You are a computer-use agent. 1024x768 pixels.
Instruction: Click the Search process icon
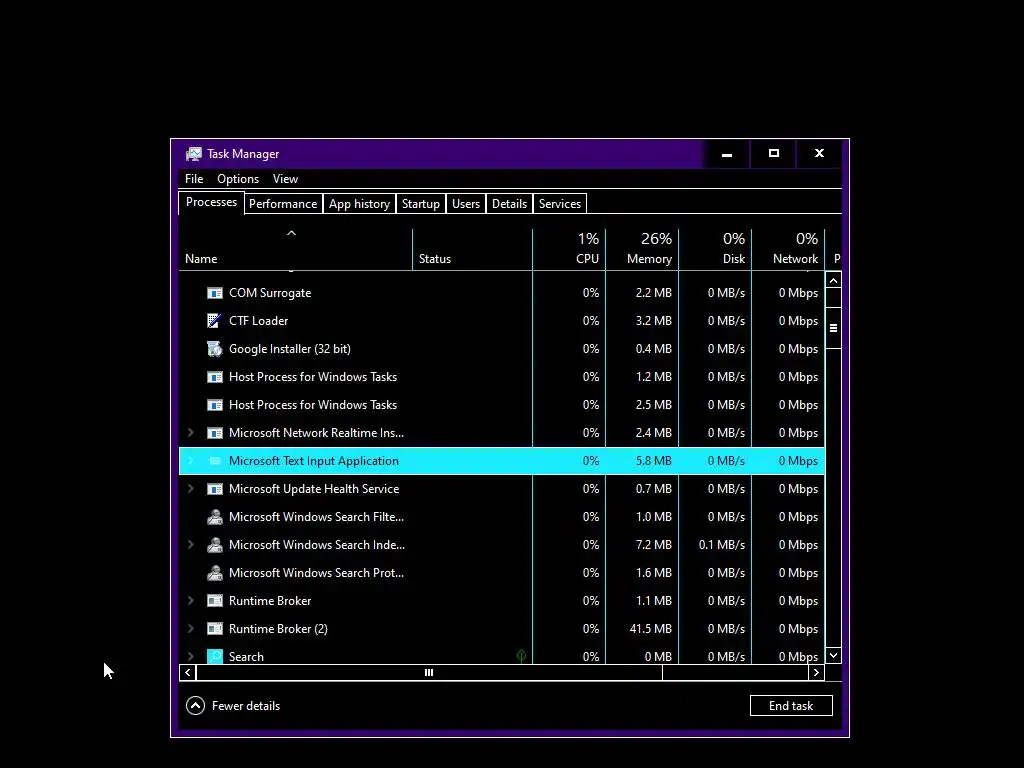pyautogui.click(x=214, y=656)
